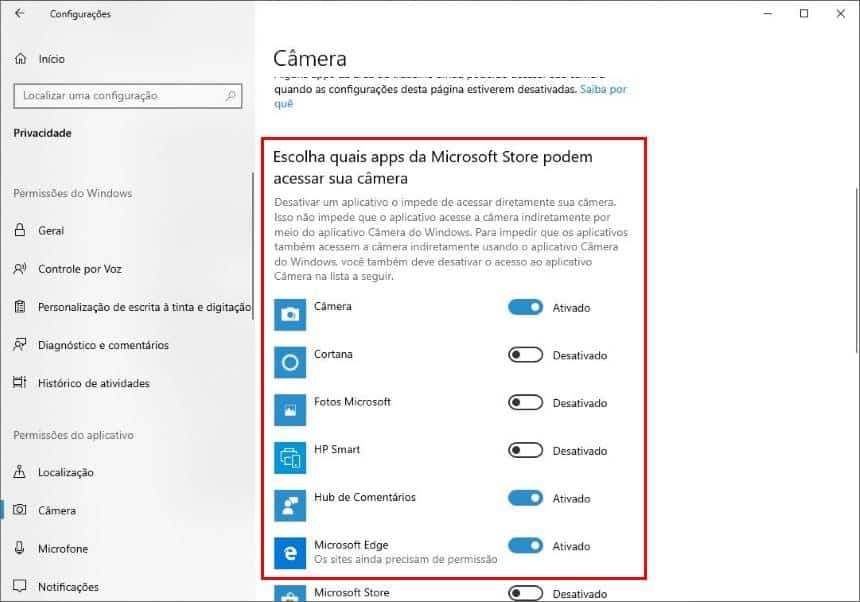Turn off Hub de Comentários camera toggle

525,498
